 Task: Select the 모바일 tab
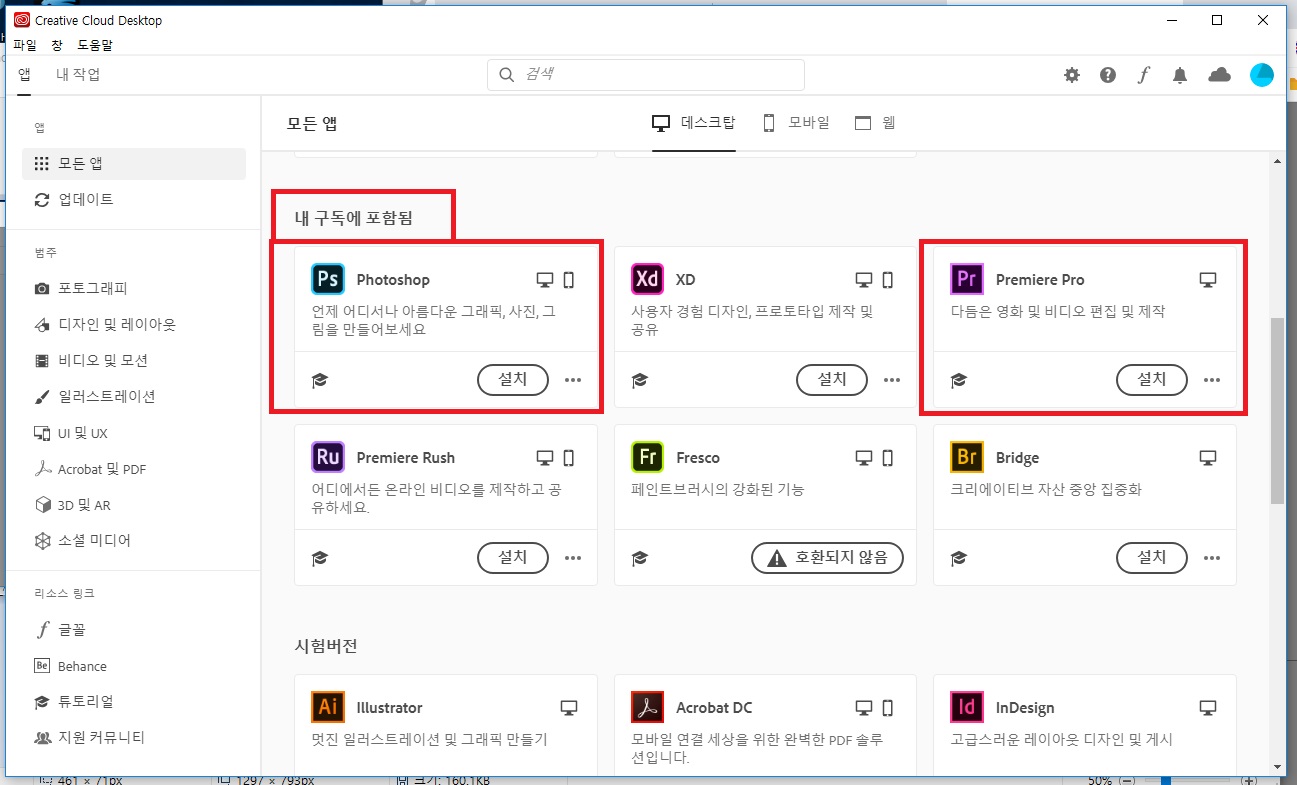796,123
